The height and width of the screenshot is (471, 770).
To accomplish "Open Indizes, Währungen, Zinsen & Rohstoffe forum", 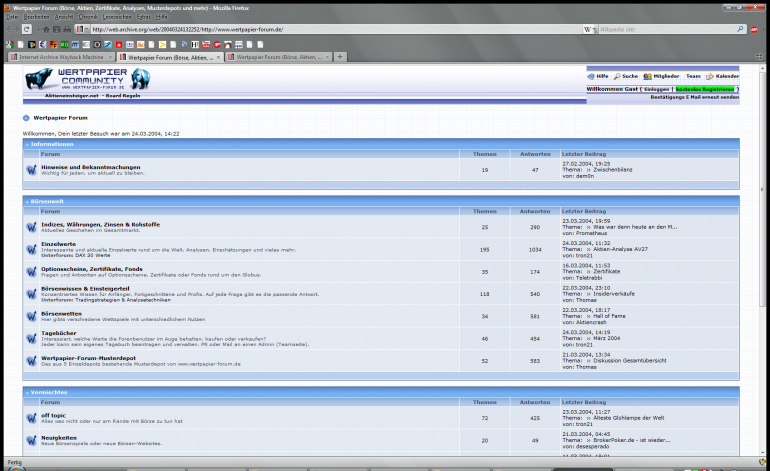I will click(x=100, y=224).
